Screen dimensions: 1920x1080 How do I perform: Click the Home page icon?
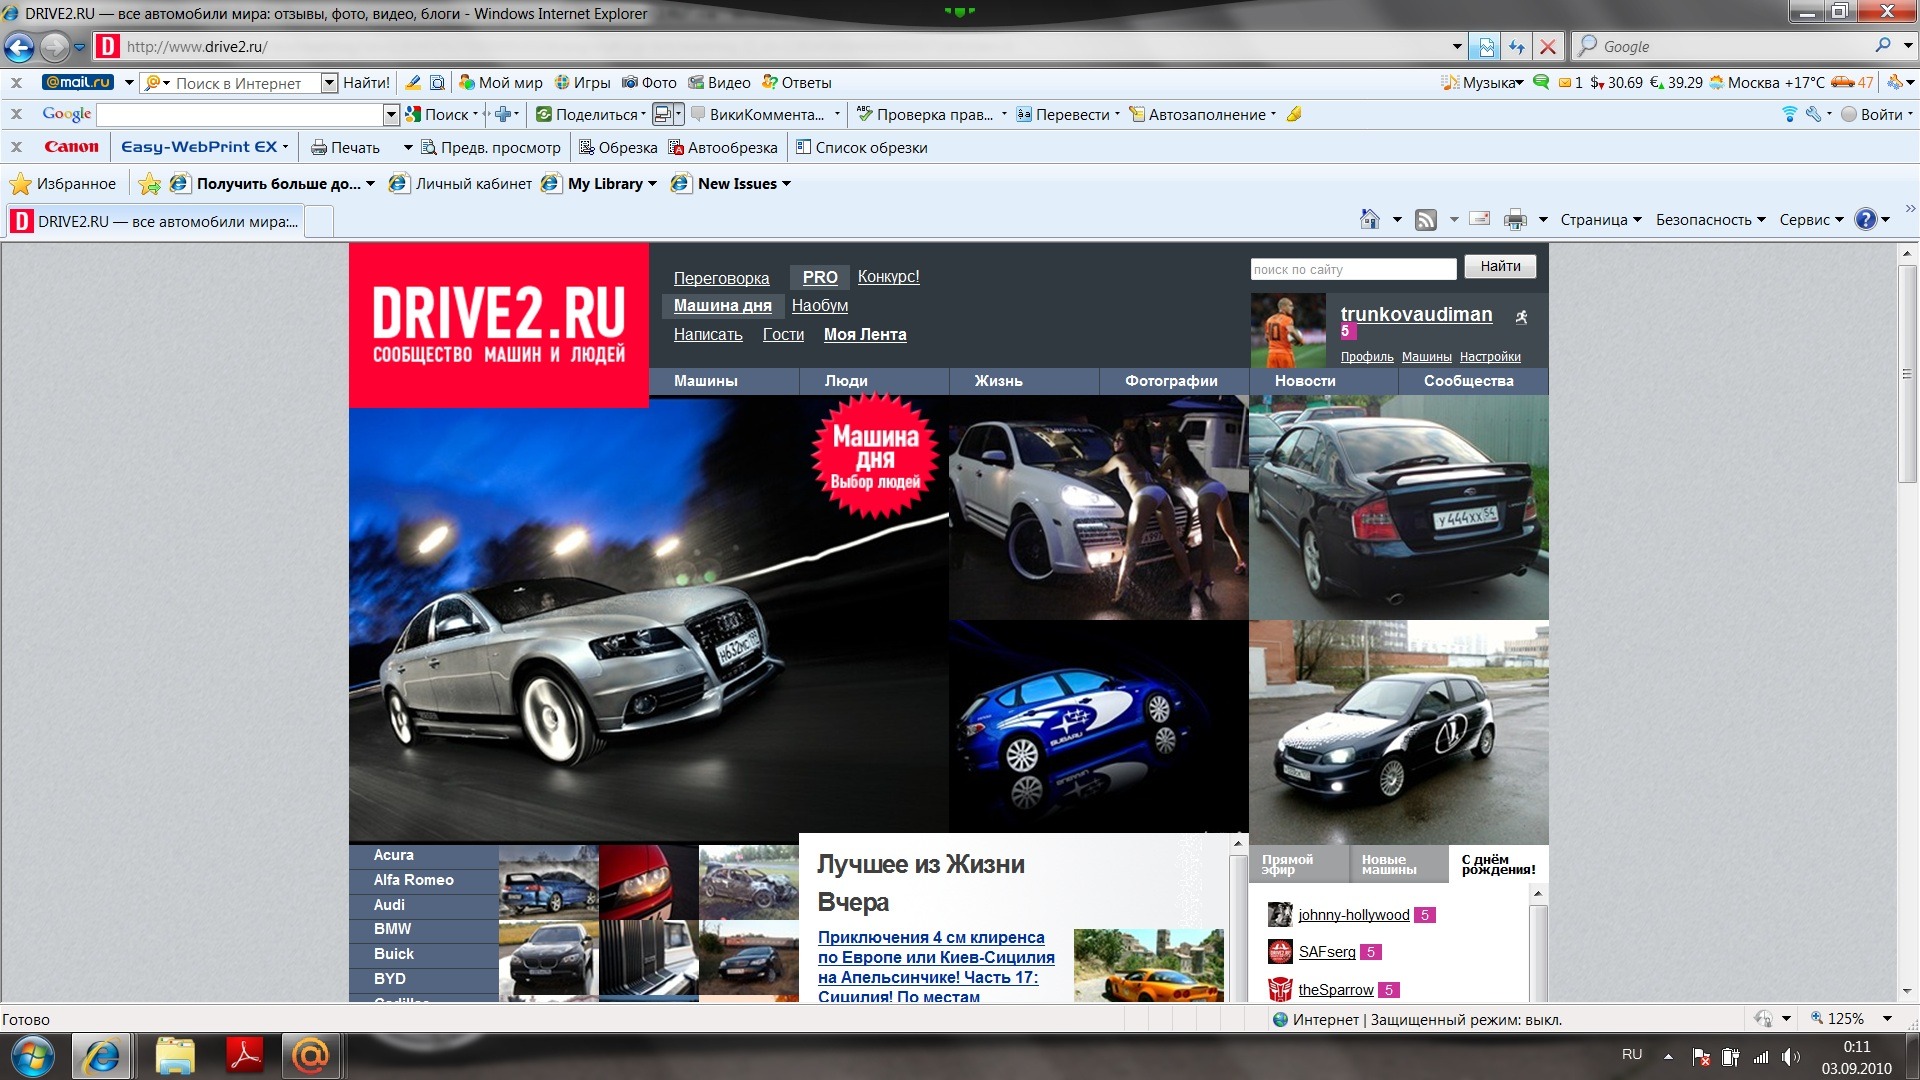[x=1369, y=219]
